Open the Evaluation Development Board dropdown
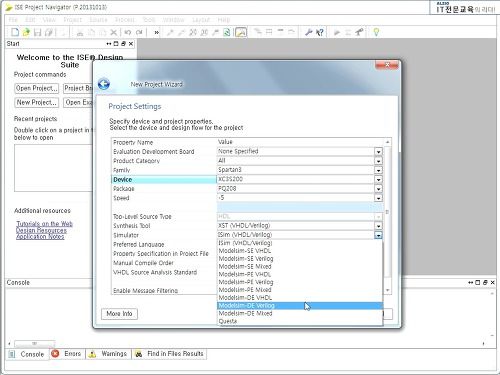The height and width of the screenshot is (375, 500). (378, 152)
